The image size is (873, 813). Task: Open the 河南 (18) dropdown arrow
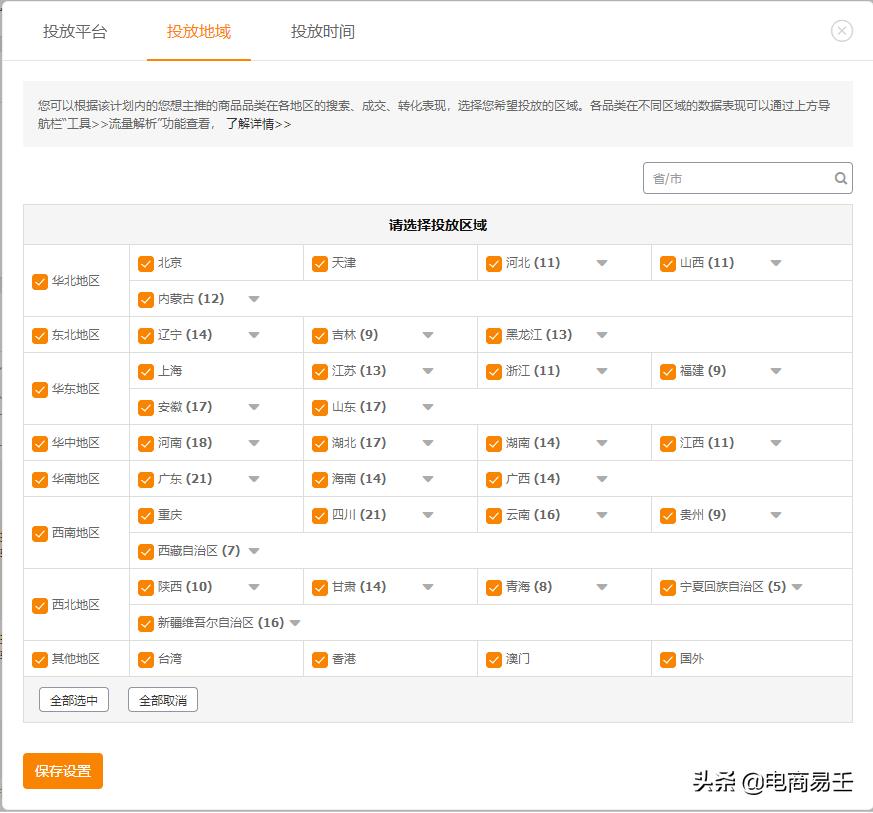click(254, 443)
